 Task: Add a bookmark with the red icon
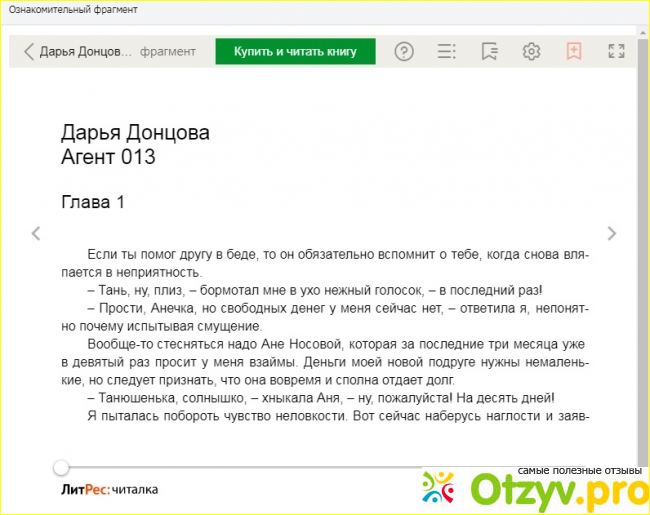click(x=574, y=52)
